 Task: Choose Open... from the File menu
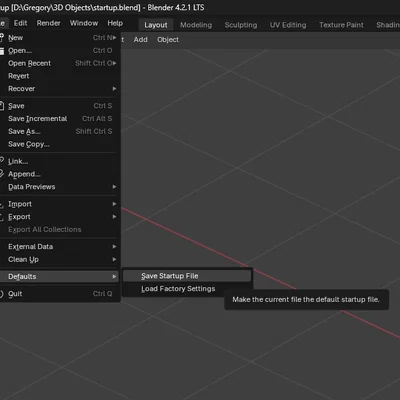pos(59,51)
